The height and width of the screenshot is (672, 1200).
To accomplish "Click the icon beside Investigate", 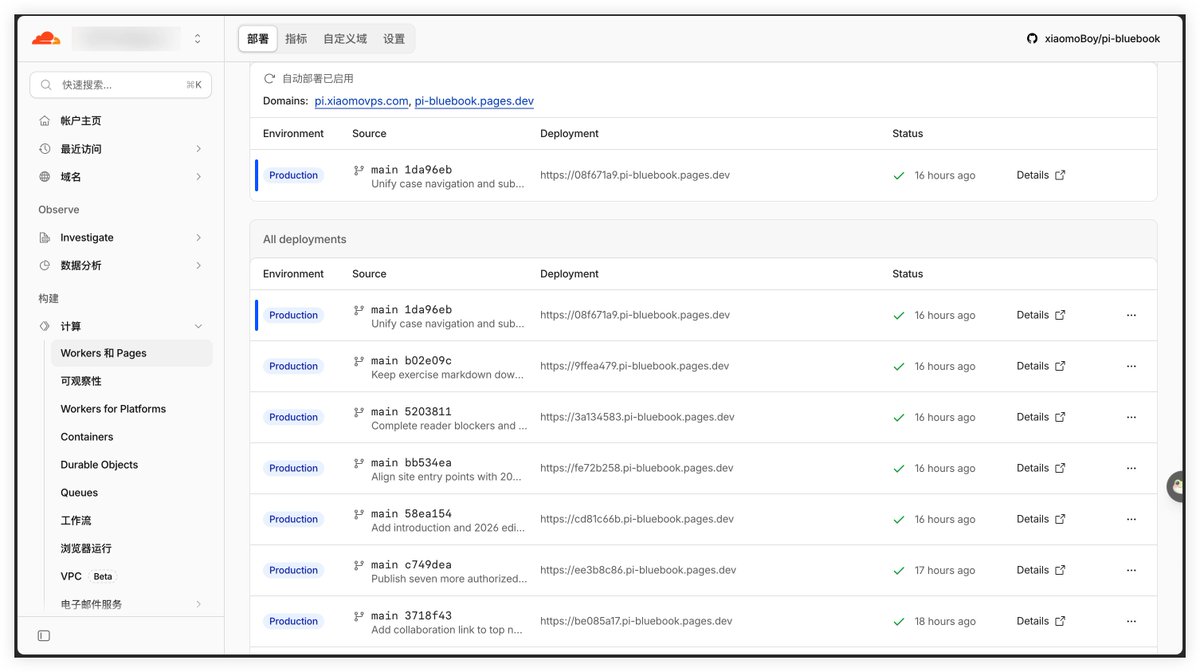I will (44, 238).
